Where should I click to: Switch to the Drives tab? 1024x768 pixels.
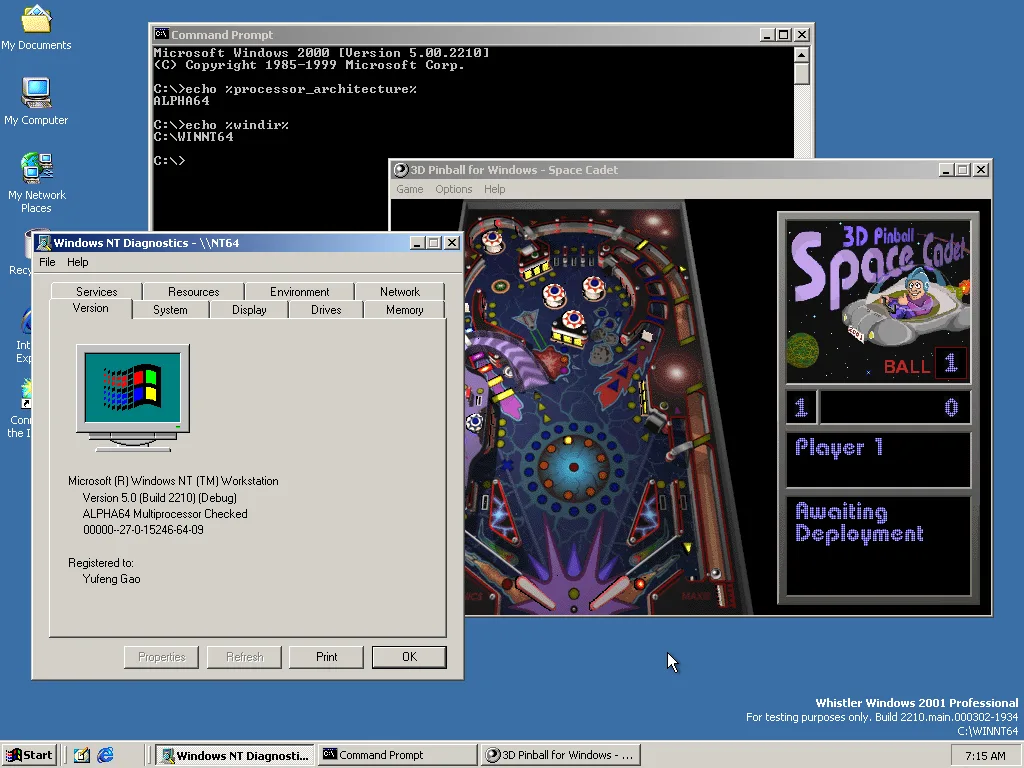326,310
